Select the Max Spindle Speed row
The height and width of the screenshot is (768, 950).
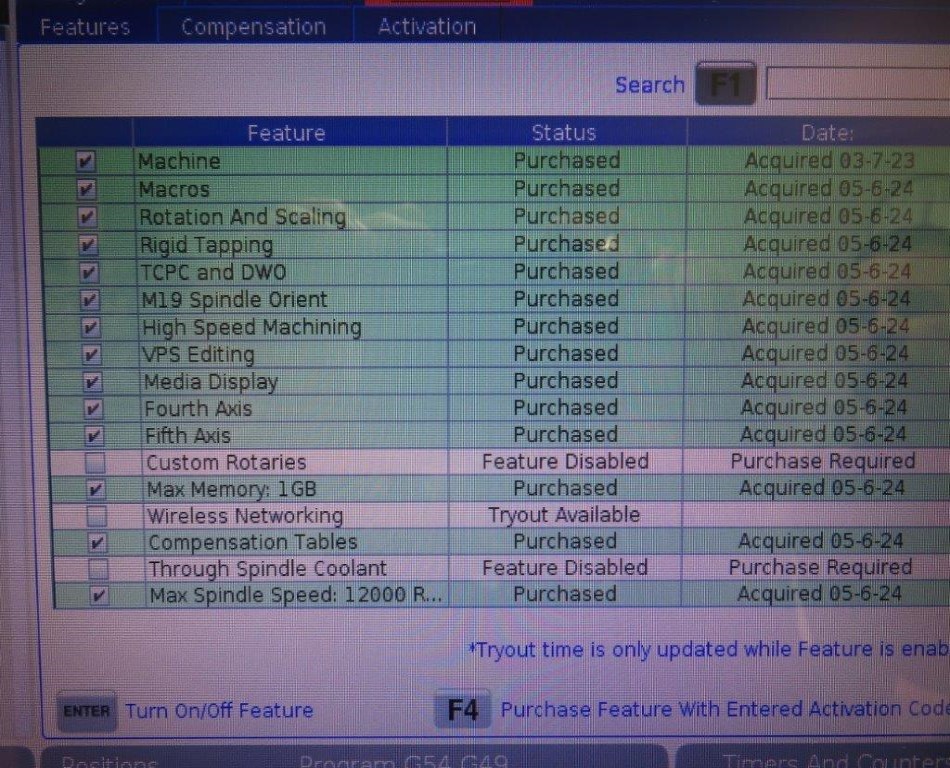click(295, 595)
